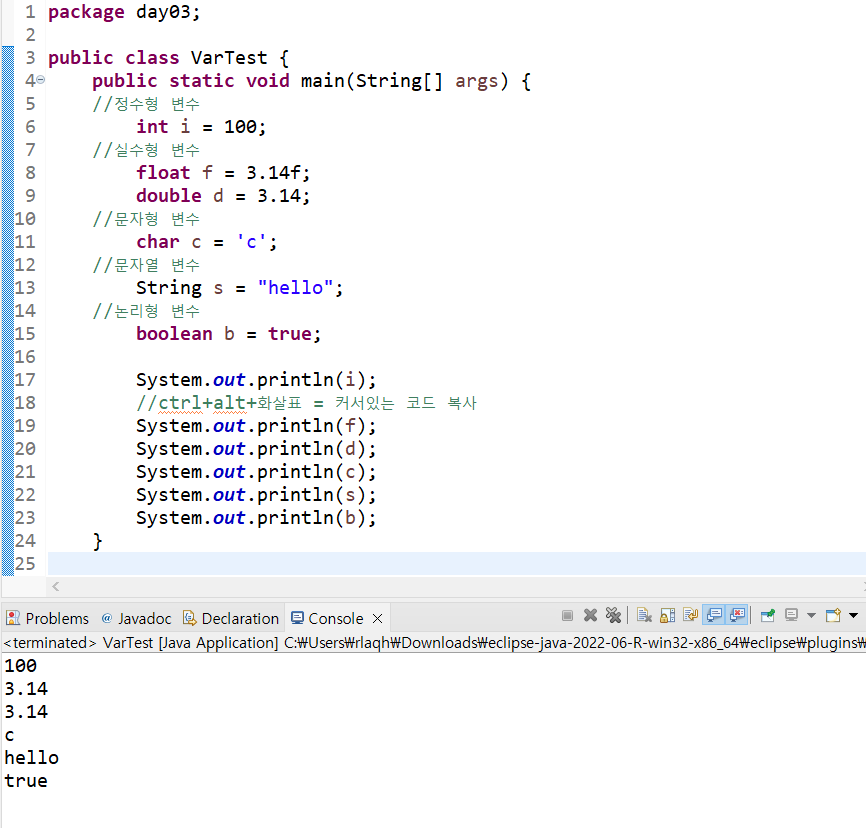Click the '//논리형 변수' comment
This screenshot has height=828, width=866.
(x=146, y=310)
